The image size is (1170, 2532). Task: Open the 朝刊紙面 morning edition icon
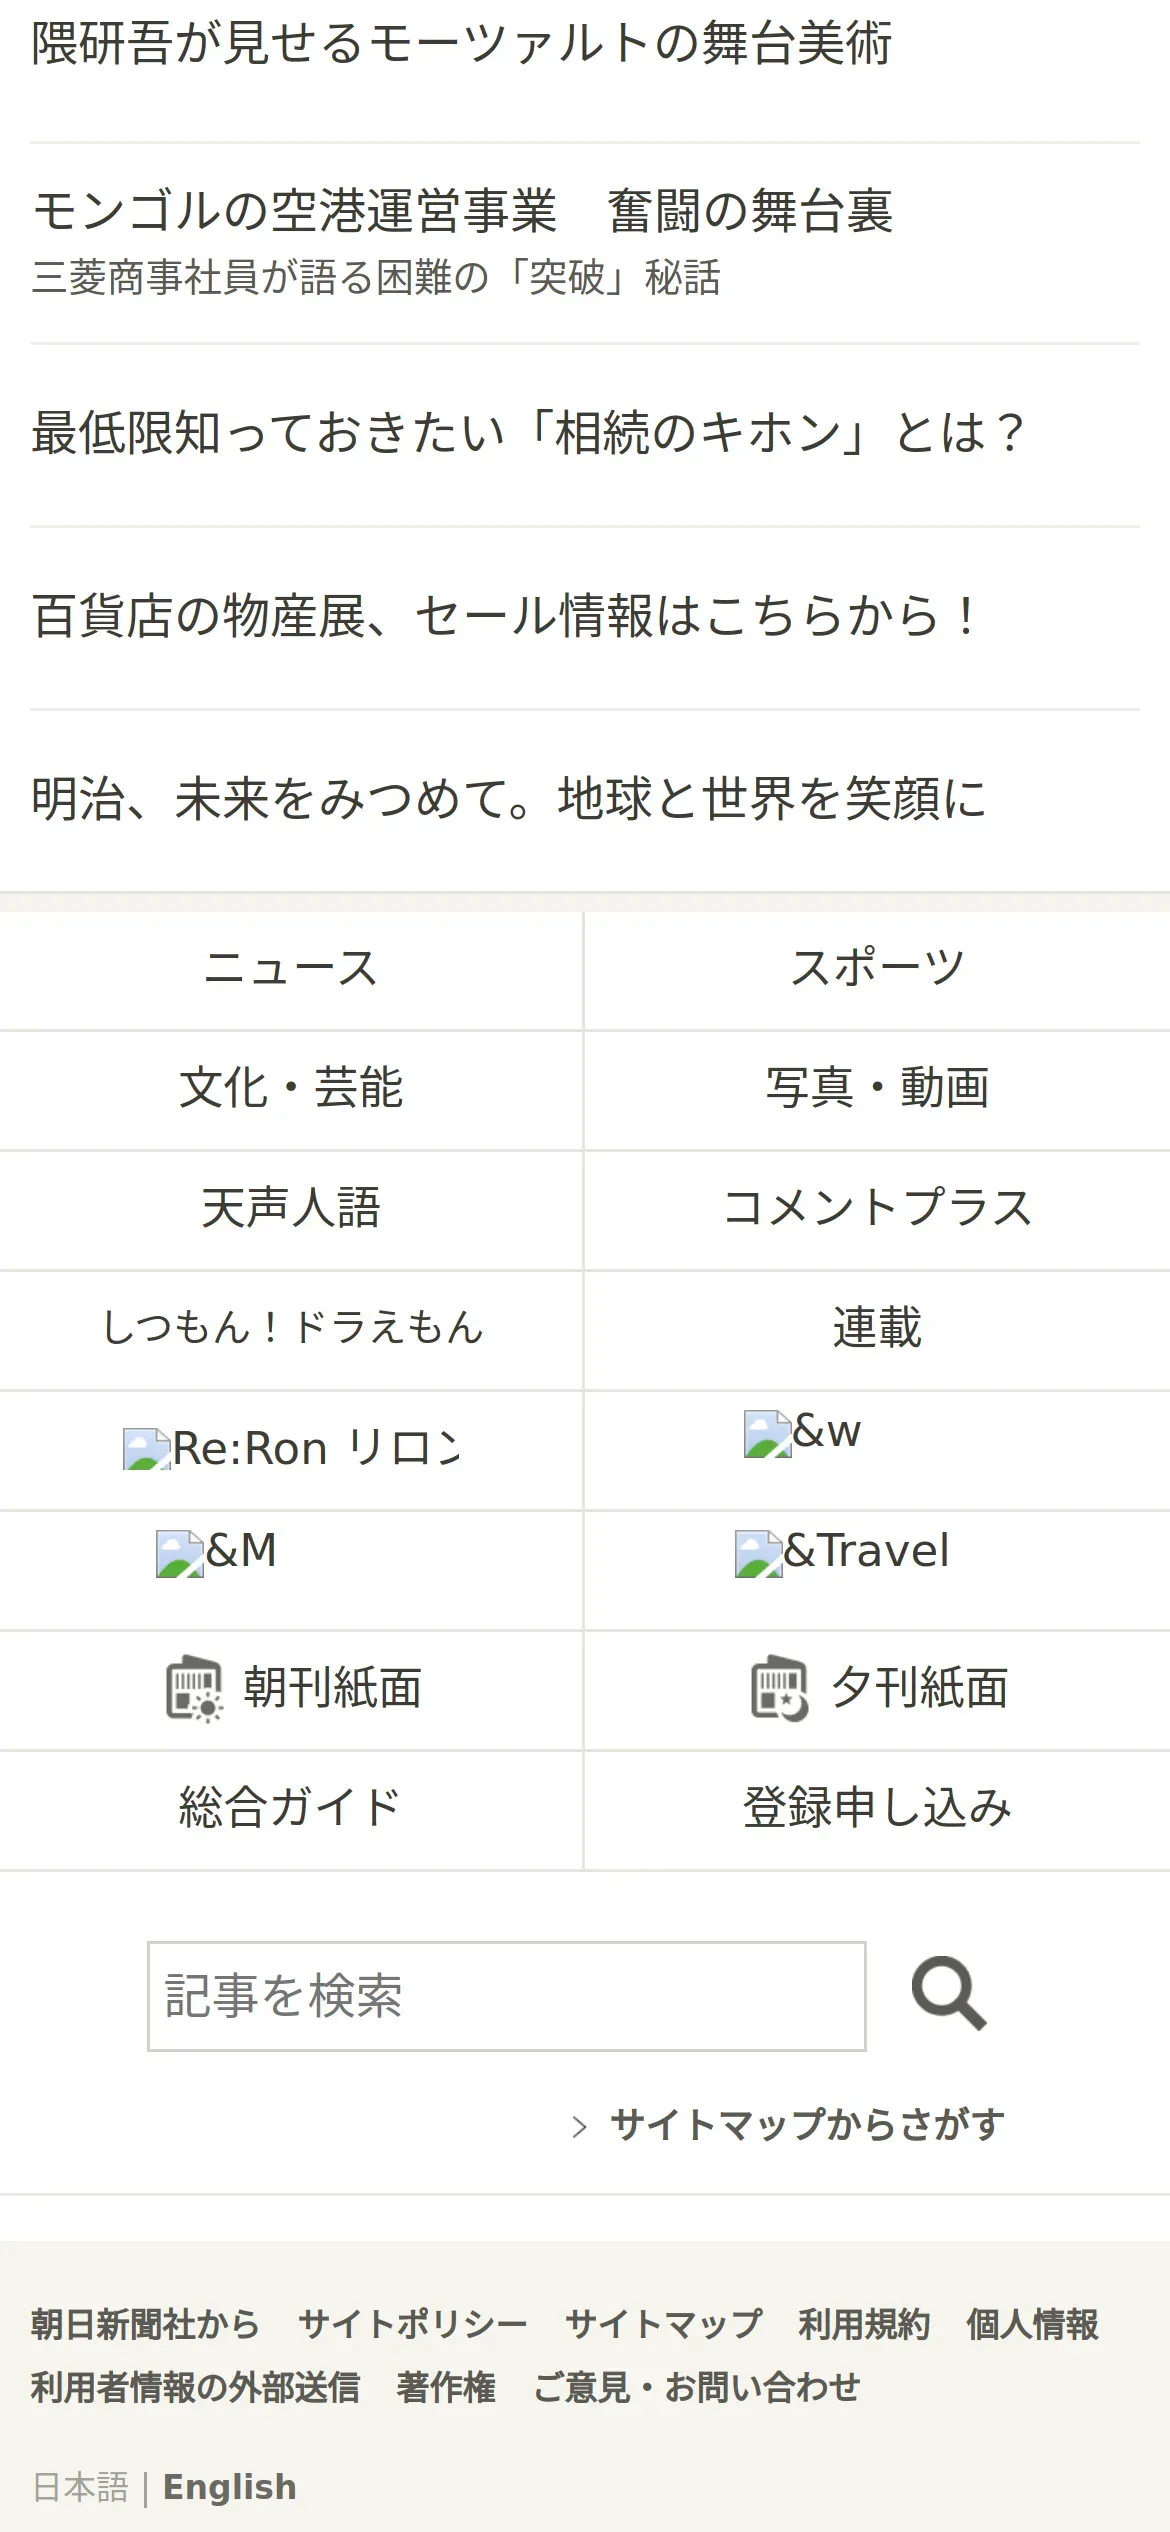coord(194,1689)
